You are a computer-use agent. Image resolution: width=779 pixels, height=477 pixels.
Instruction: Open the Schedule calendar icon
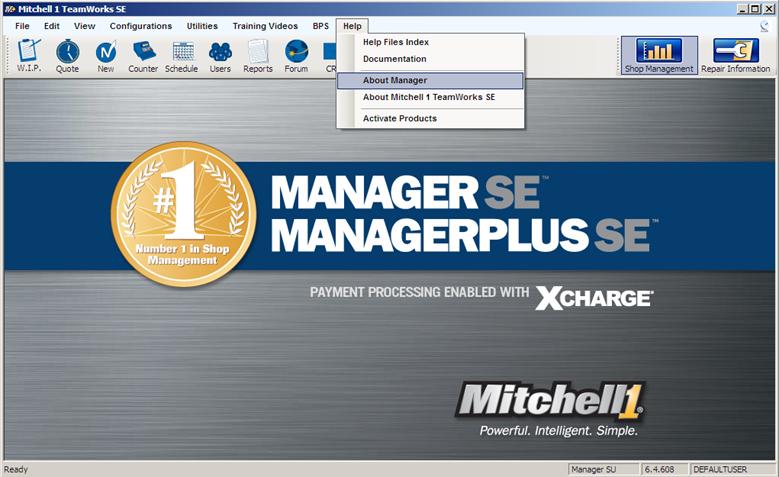pos(181,55)
